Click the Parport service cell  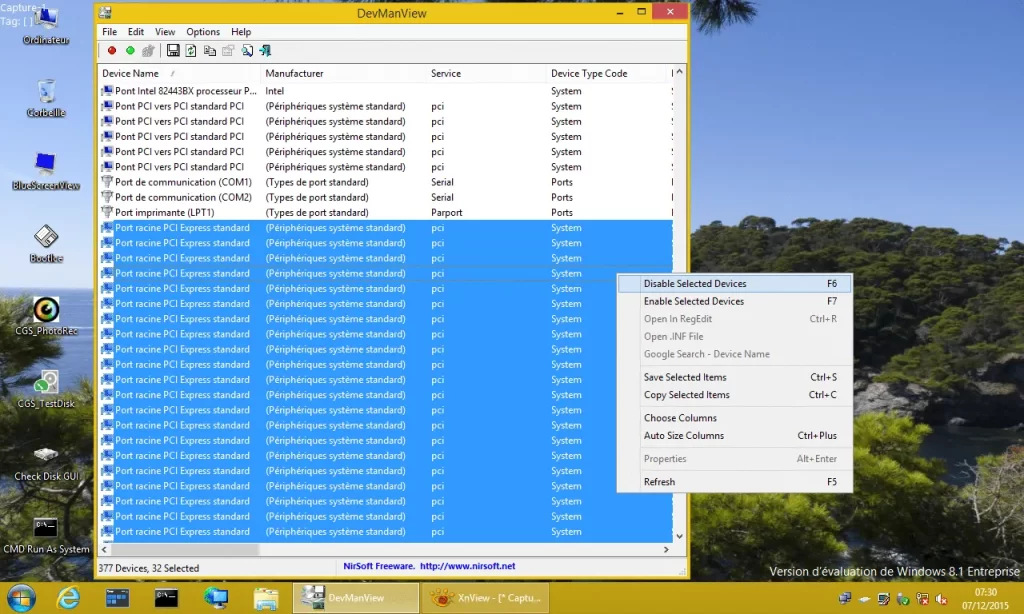tap(447, 212)
